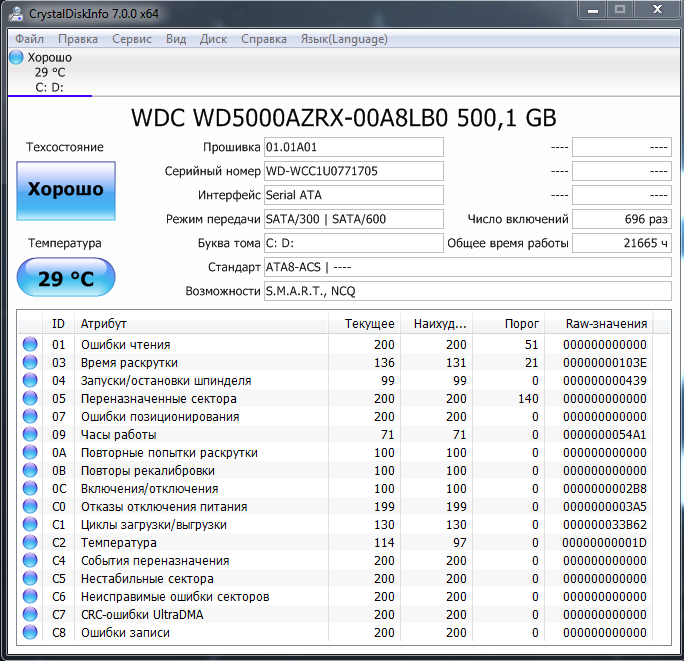Image resolution: width=684 pixels, height=672 pixels.
Task: Click the status orb in Температура attribute row
Action: (x=29, y=543)
